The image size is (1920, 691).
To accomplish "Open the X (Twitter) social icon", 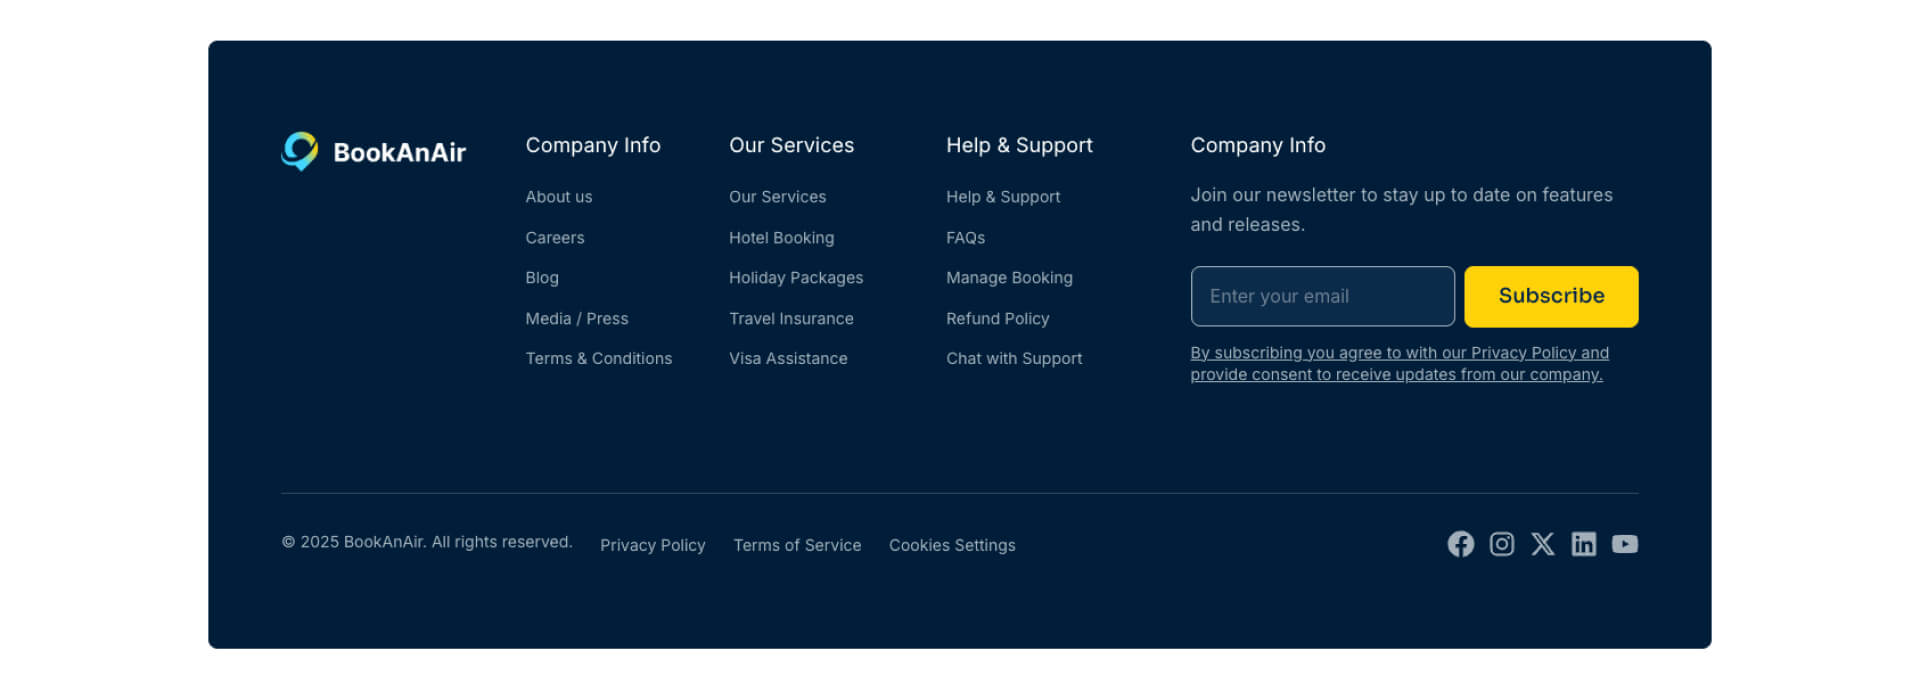I will [x=1542, y=544].
